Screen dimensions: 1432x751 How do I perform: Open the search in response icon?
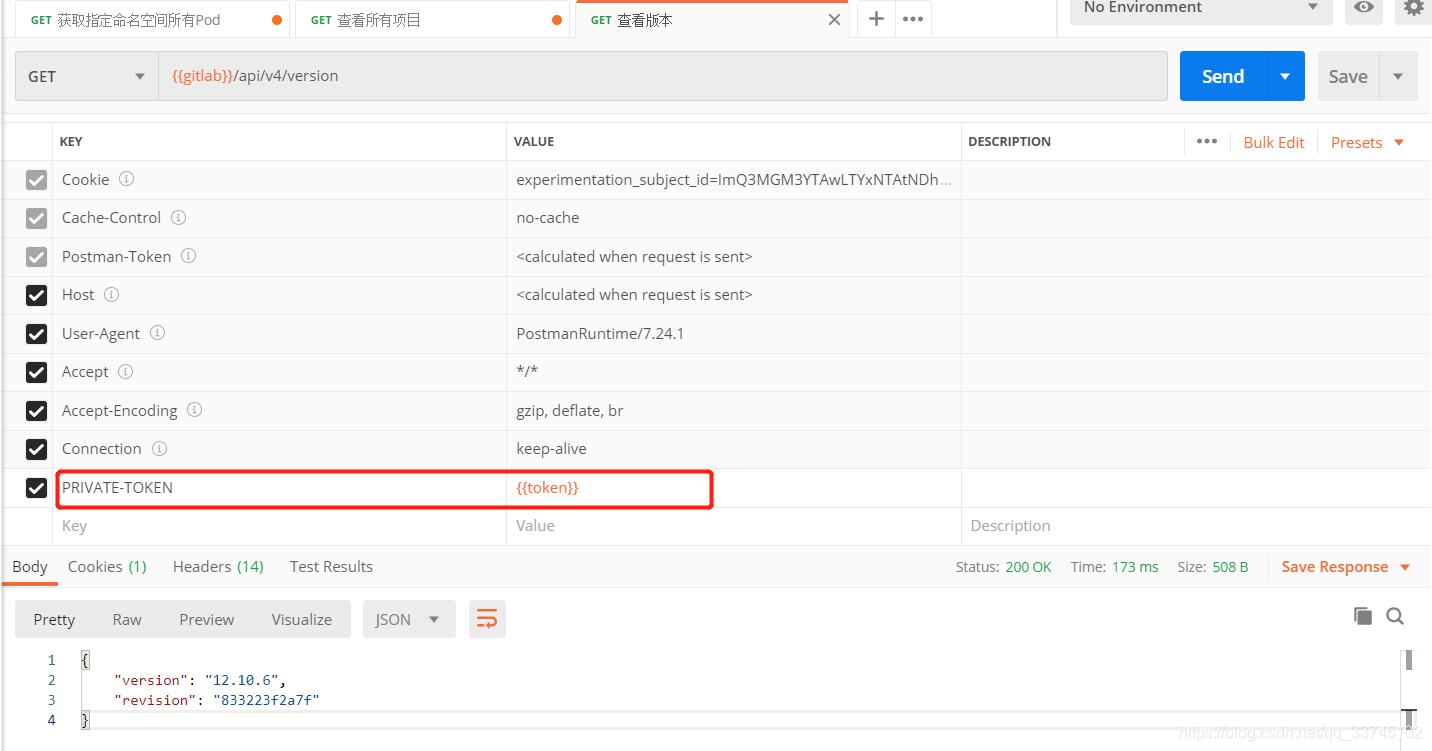point(1395,616)
